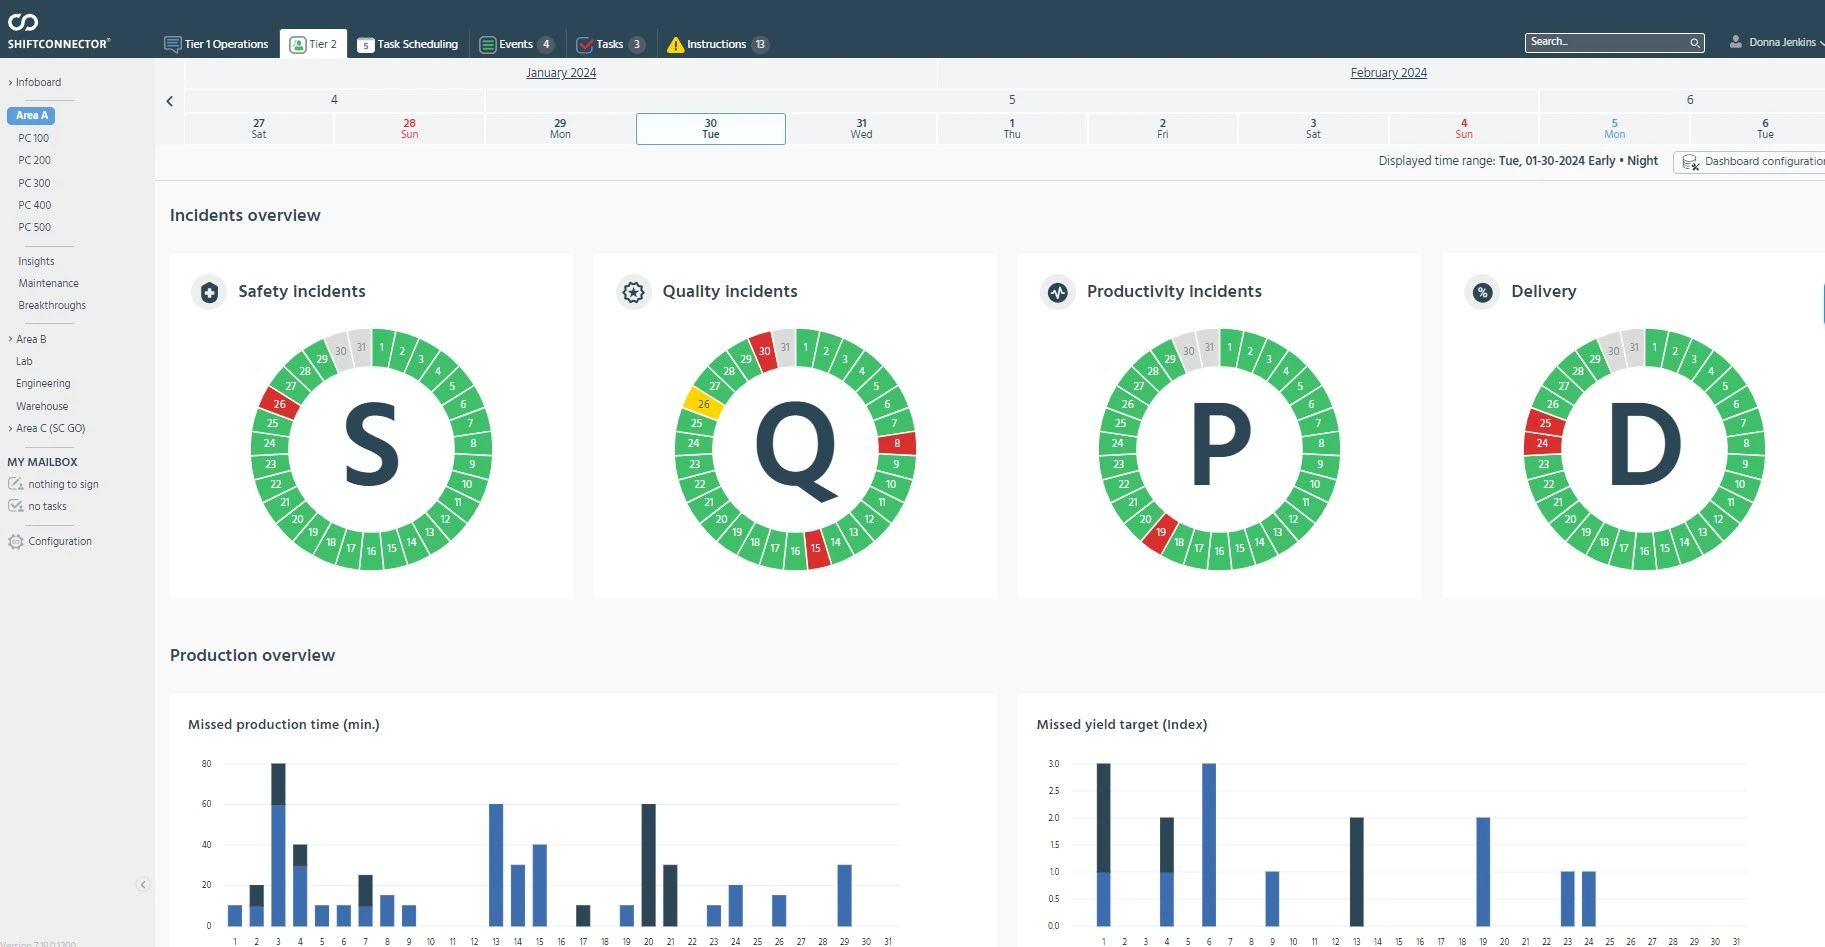Click the ShiftConnector logo

58,31
